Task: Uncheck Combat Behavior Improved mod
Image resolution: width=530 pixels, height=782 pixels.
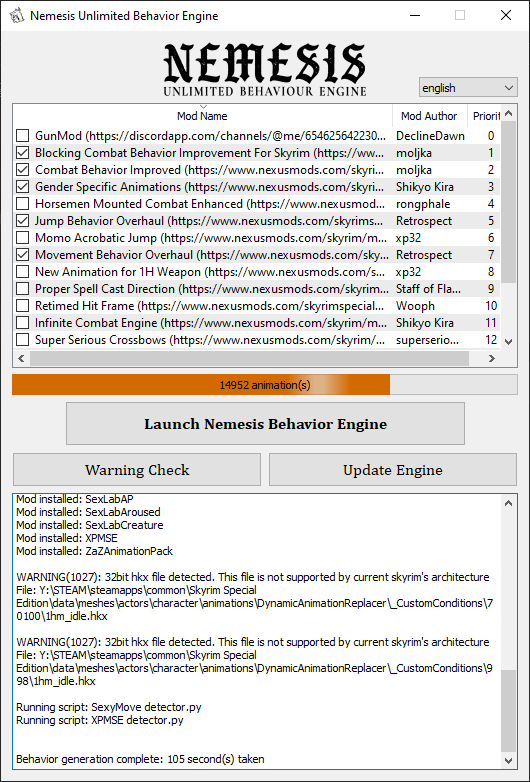Action: pyautogui.click(x=22, y=170)
